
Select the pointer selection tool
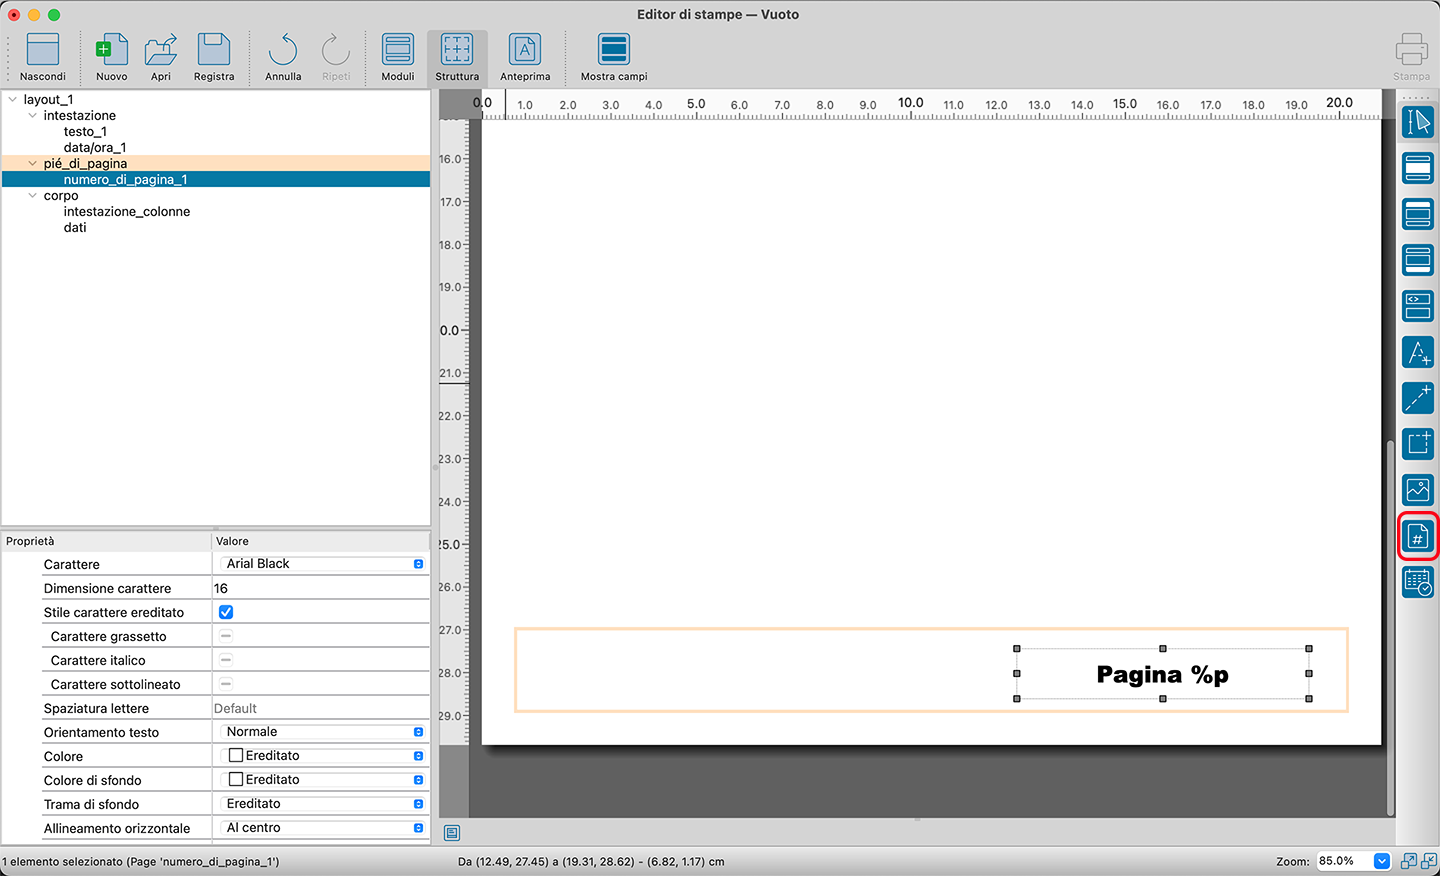pos(1418,122)
